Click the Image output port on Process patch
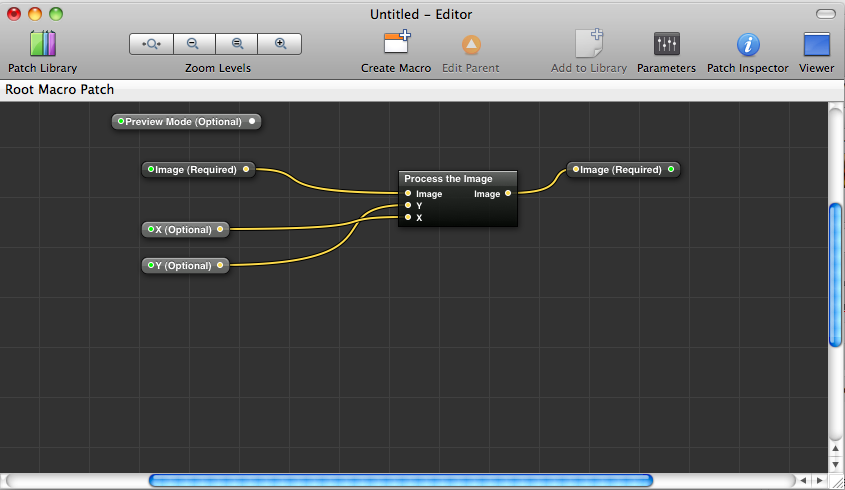 508,194
